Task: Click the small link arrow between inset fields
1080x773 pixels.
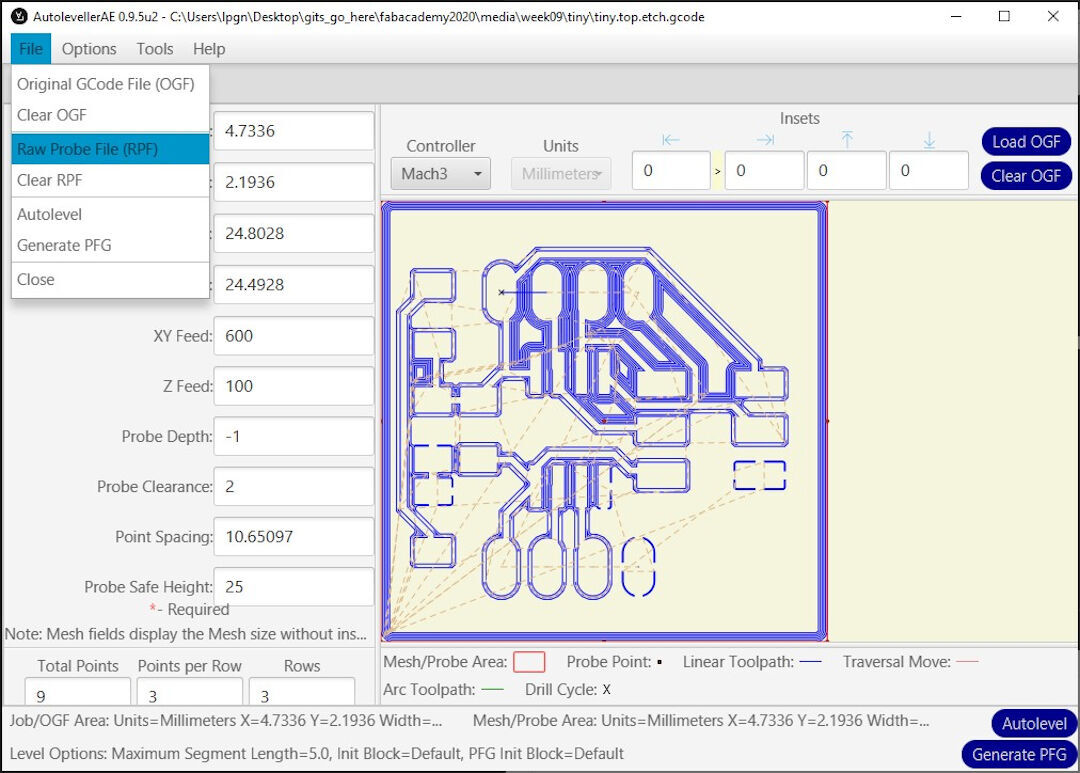Action: point(717,171)
